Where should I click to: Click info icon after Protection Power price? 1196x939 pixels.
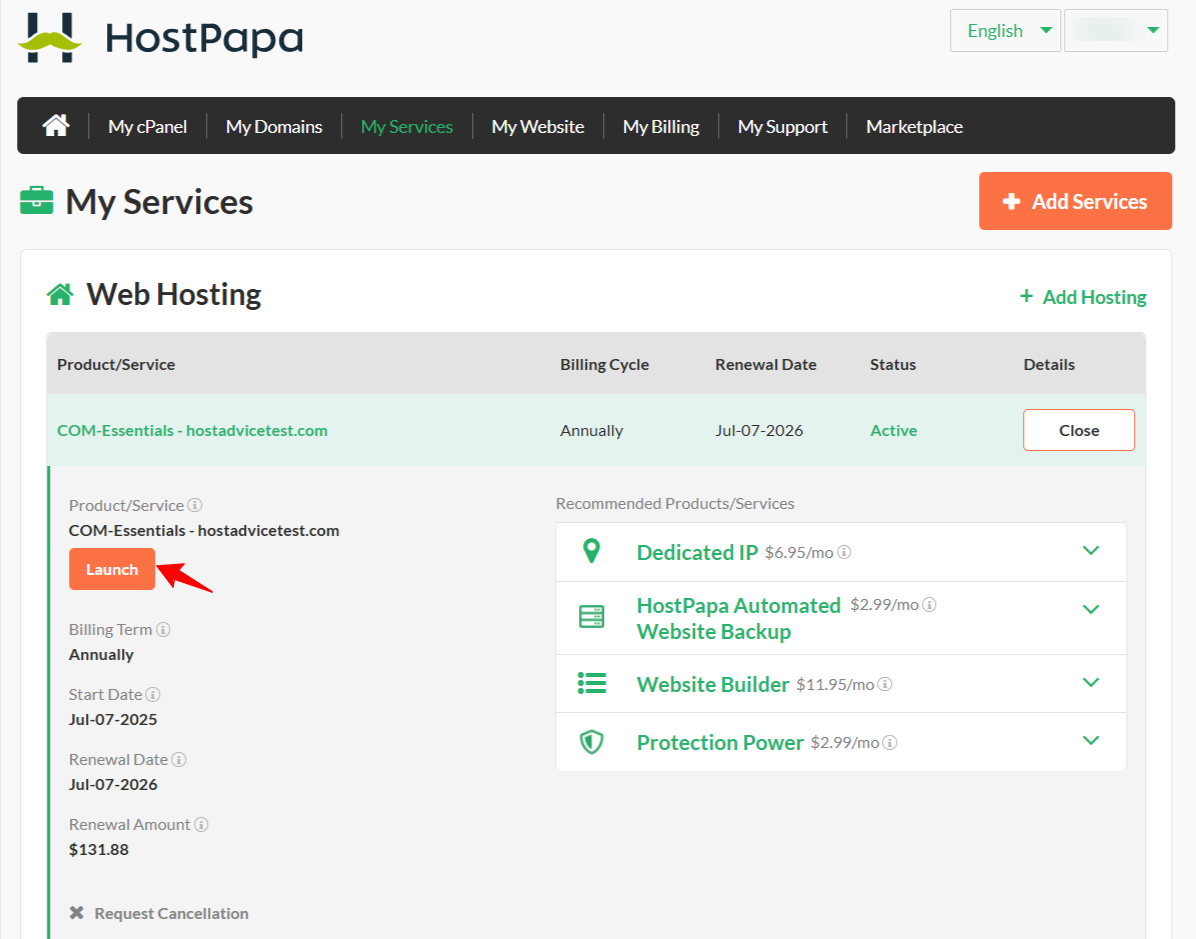[890, 742]
